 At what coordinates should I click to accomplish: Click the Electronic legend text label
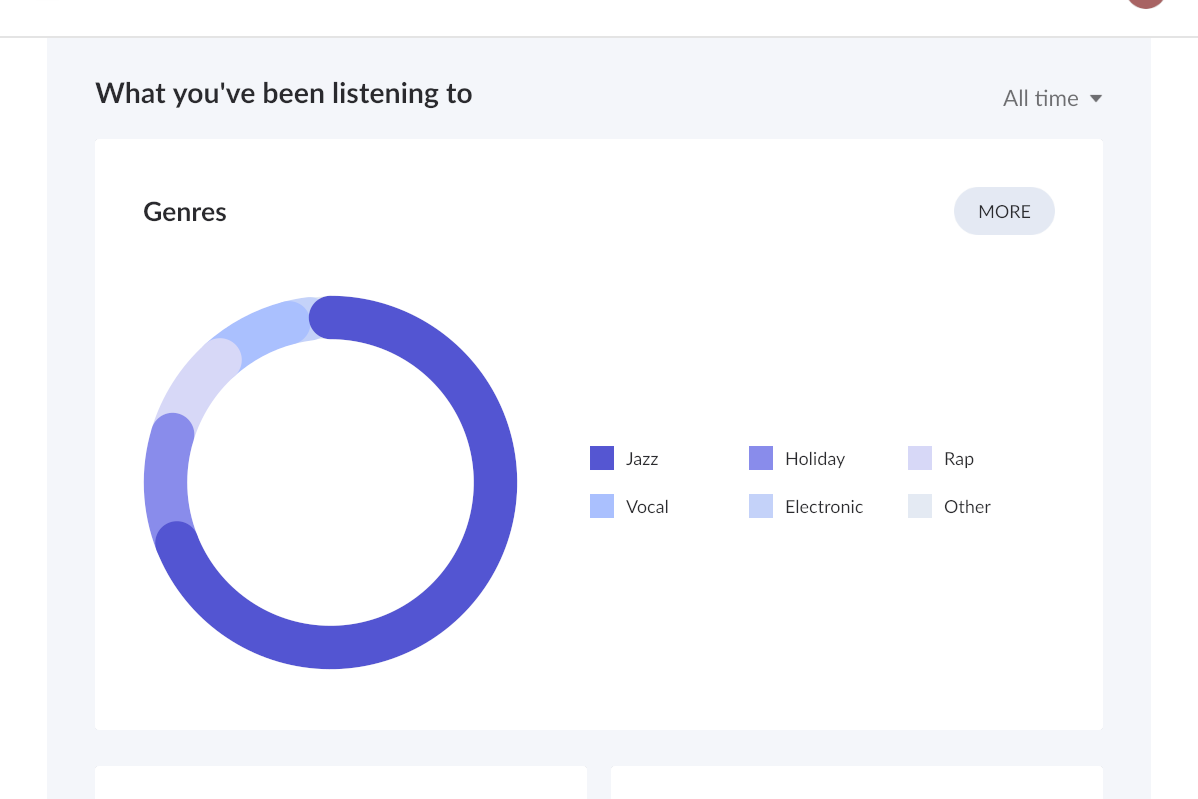tap(824, 507)
